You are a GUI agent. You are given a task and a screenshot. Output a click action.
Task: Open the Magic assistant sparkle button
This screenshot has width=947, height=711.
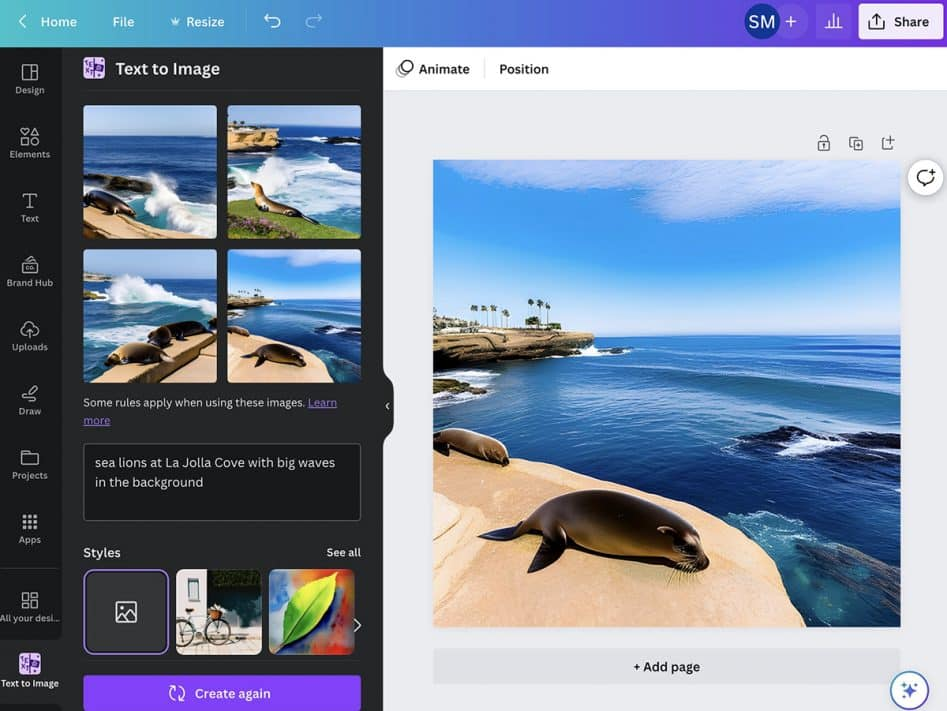click(909, 689)
